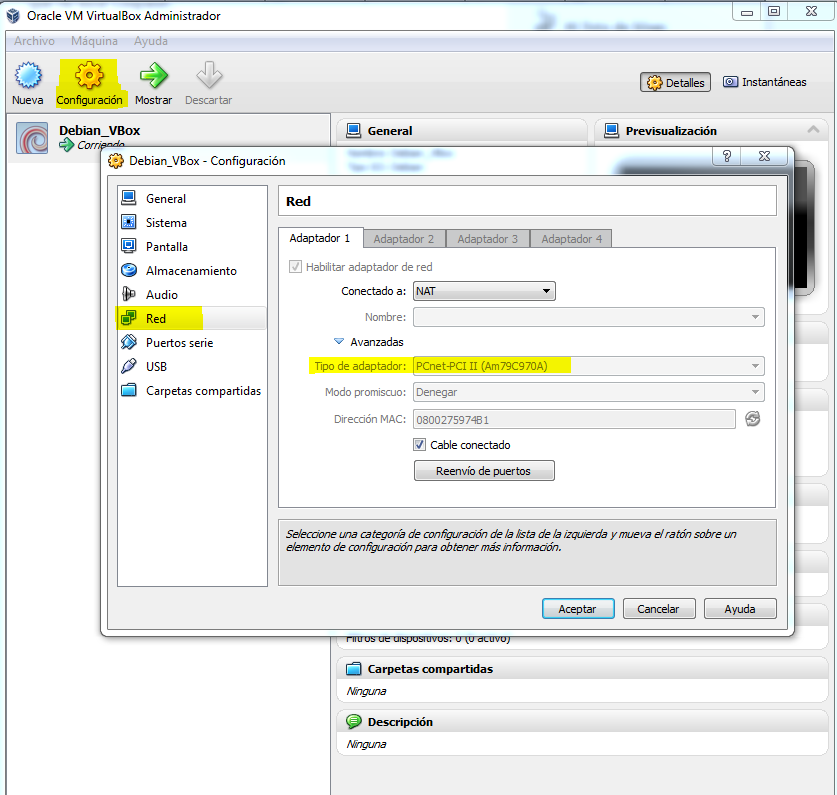Click the Nueva toolbar icon
This screenshot has height=795, width=837.
(28, 75)
